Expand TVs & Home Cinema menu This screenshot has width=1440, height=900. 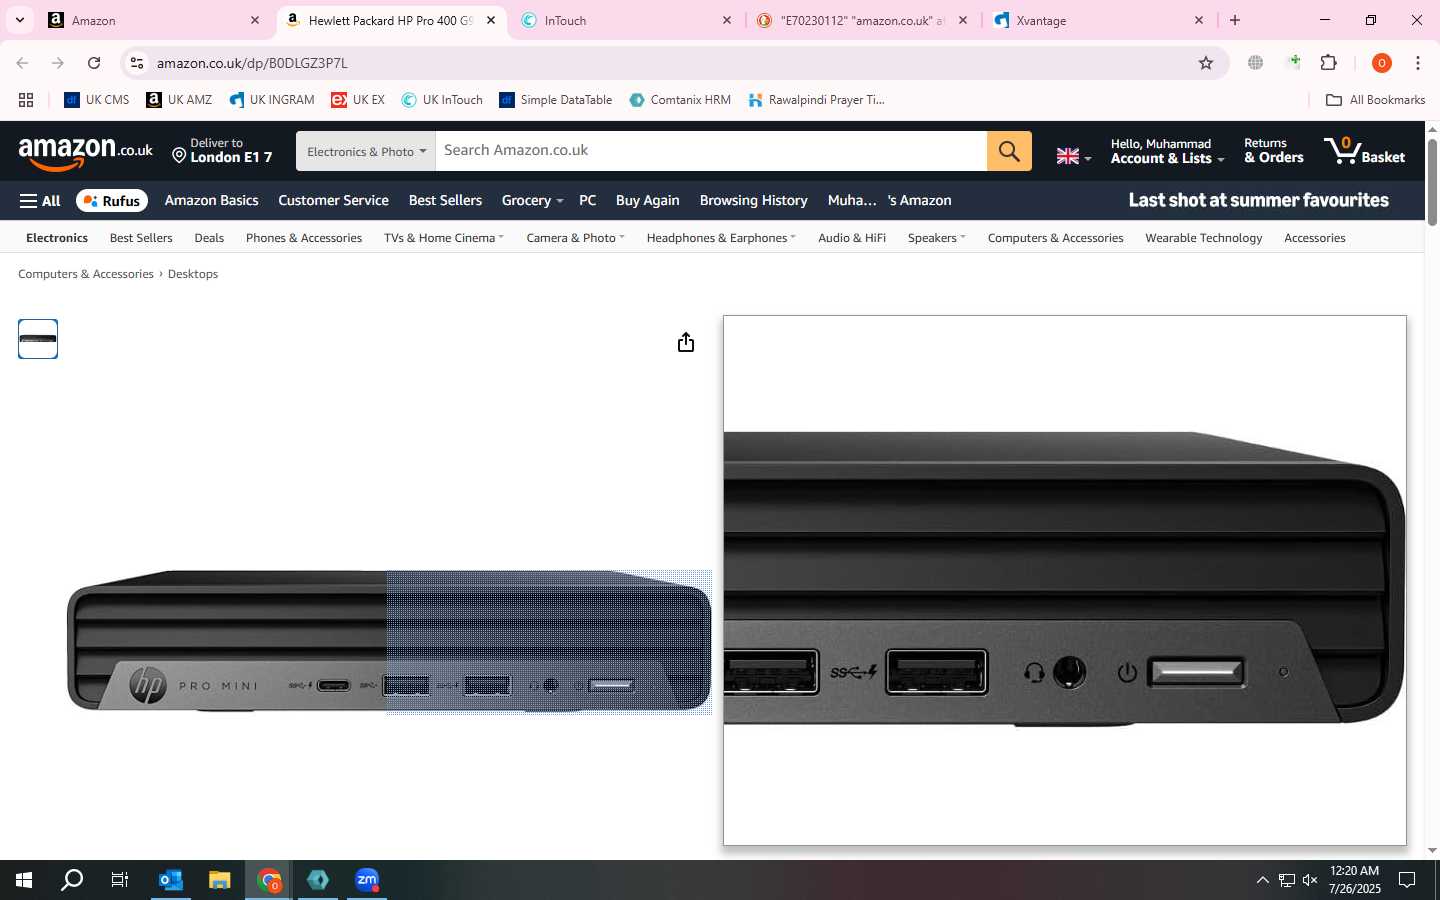pyautogui.click(x=444, y=238)
